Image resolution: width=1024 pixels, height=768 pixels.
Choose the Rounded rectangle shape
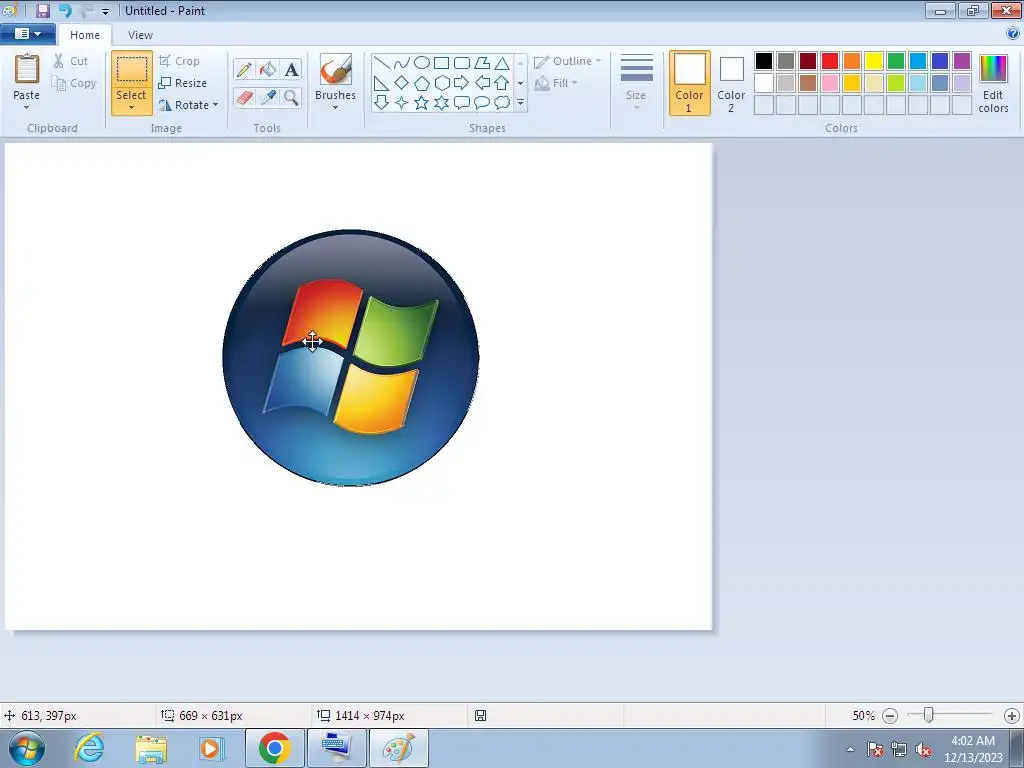(462, 63)
